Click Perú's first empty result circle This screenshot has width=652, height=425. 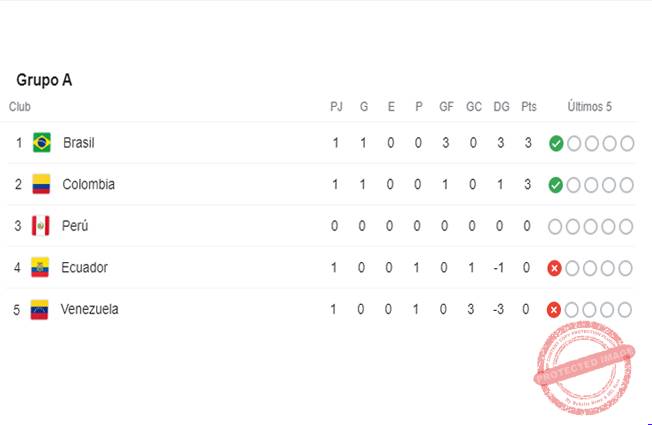[555, 227]
